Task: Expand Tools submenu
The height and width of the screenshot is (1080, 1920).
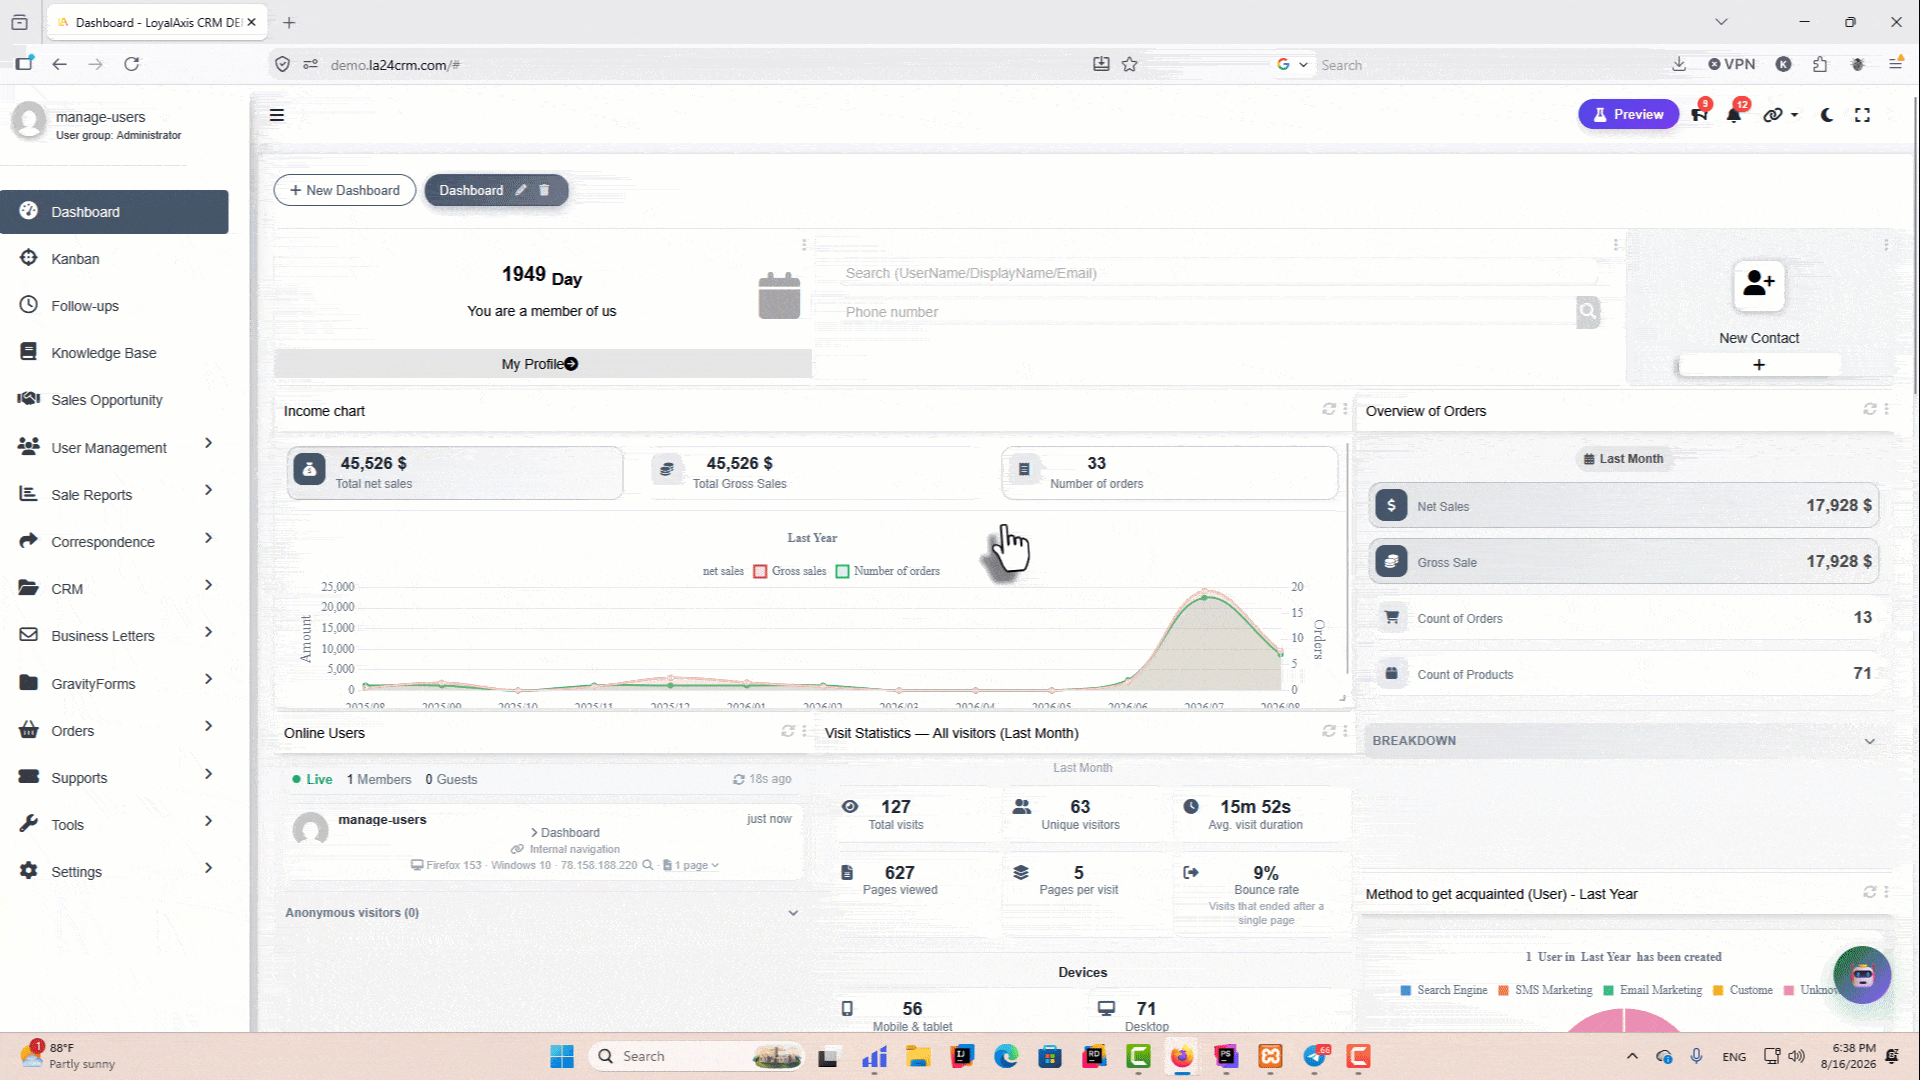Action: [114, 824]
